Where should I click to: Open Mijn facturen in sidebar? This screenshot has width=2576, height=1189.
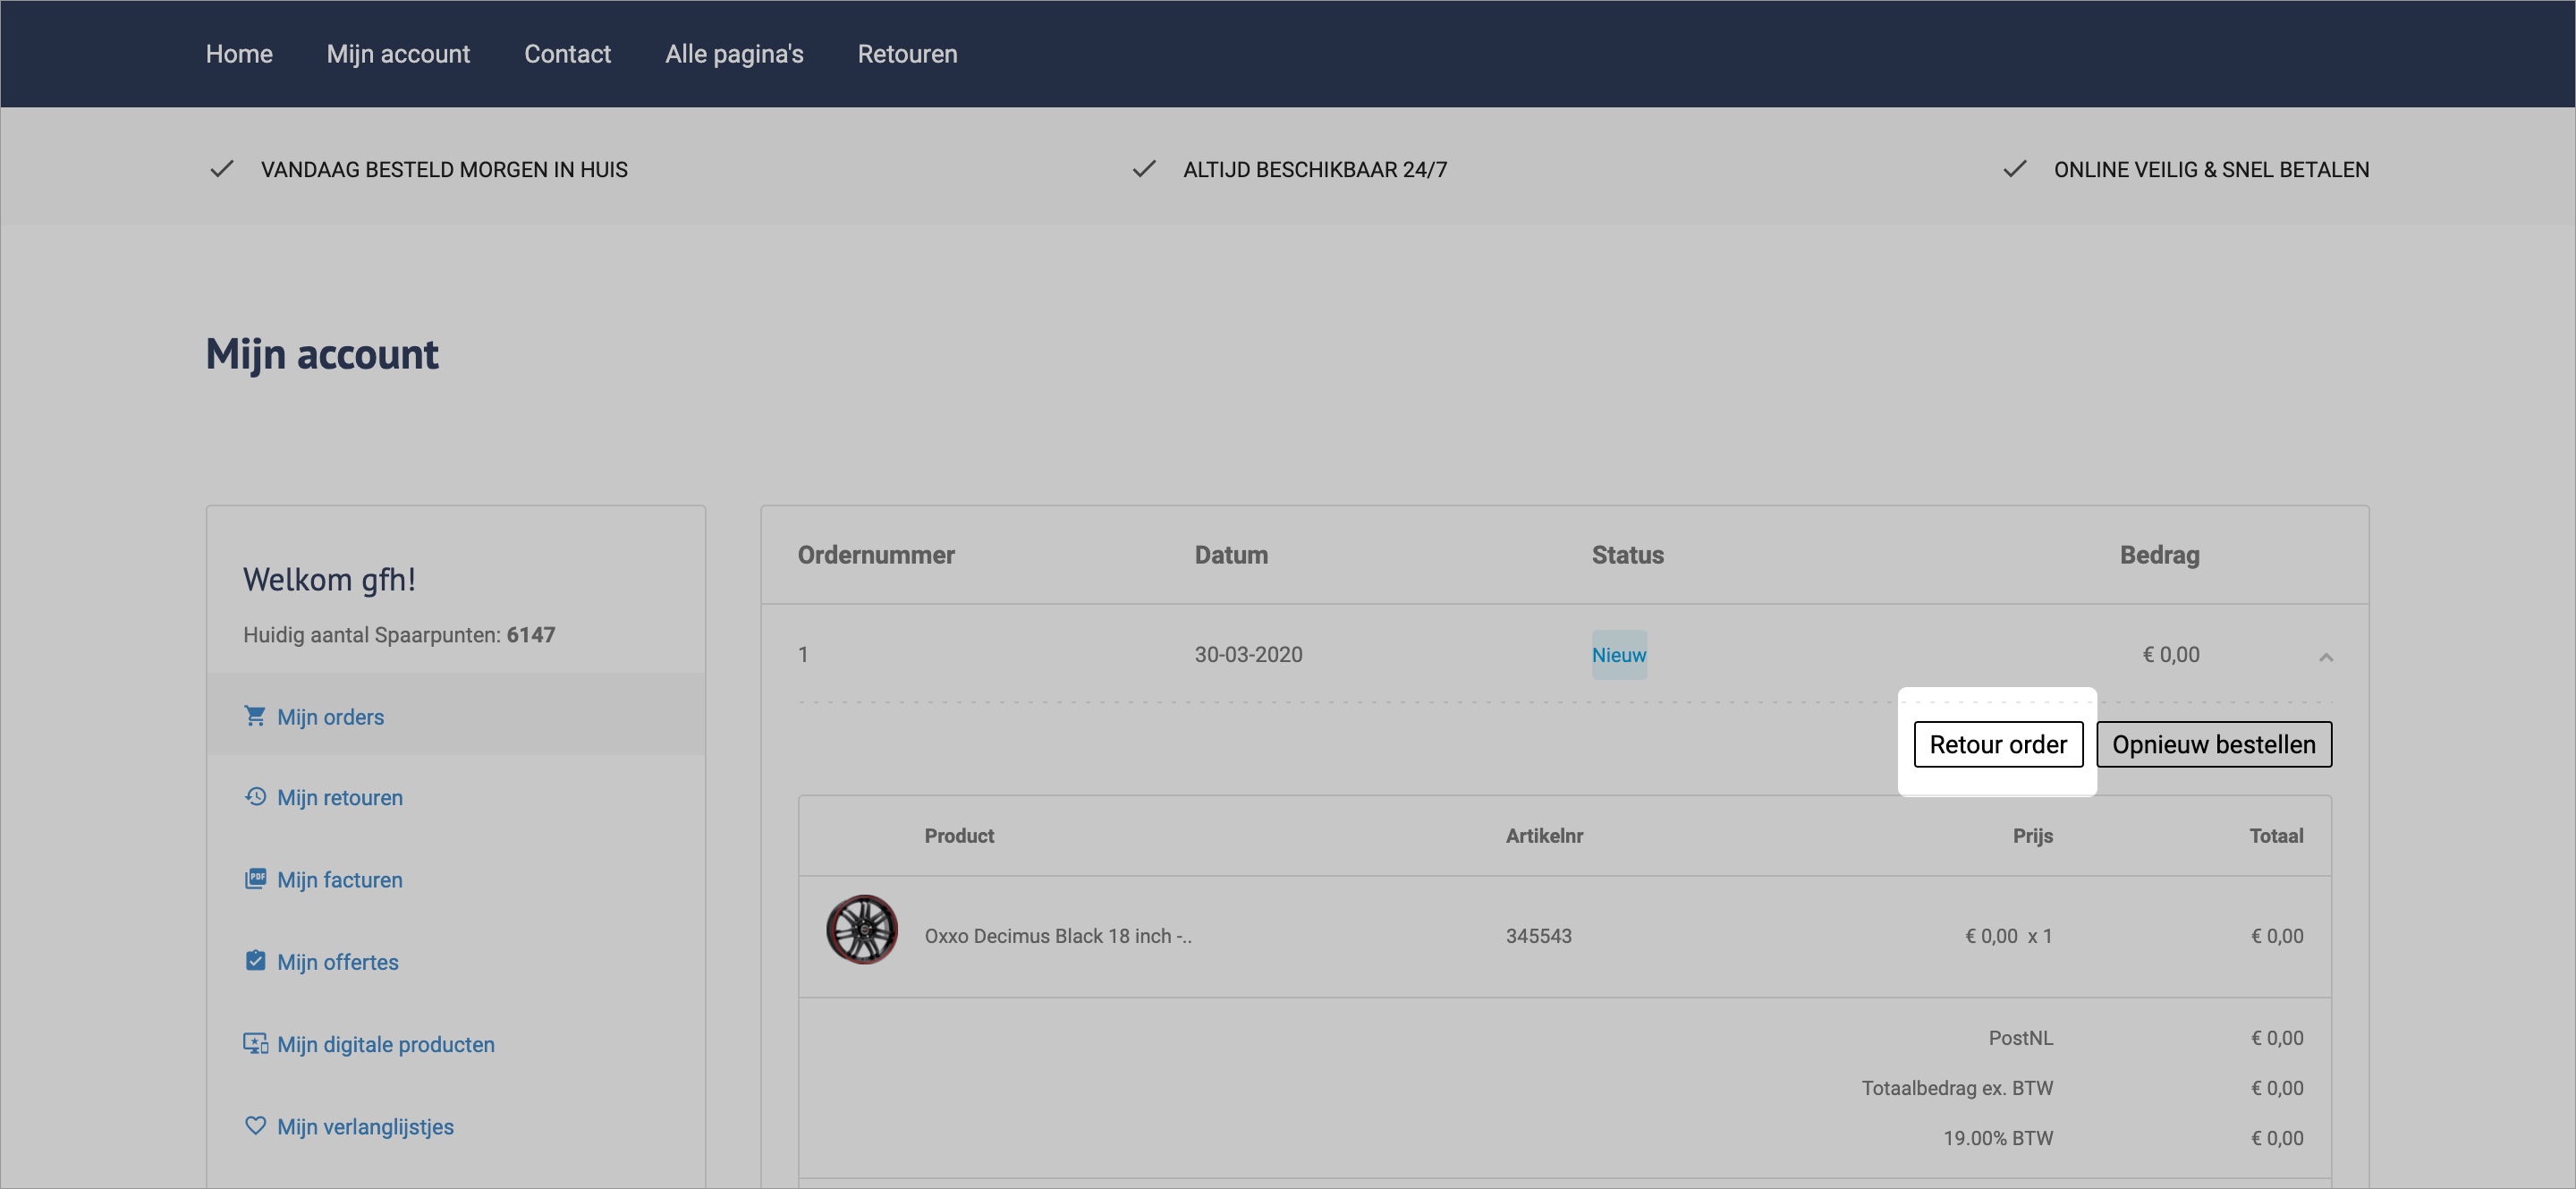point(340,880)
